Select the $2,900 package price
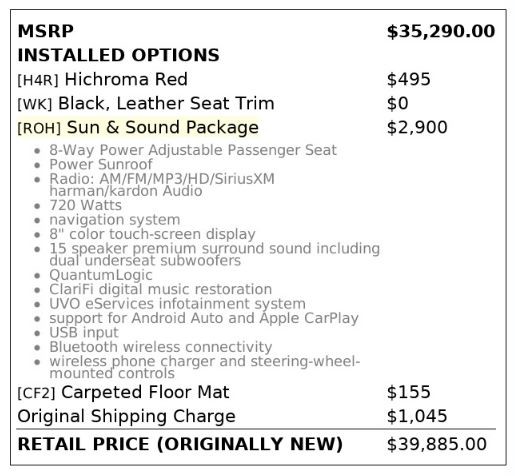 coord(417,127)
